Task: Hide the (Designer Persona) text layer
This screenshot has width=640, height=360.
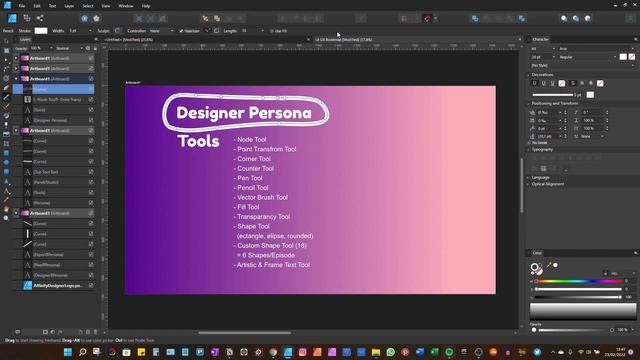Action: 91,120
